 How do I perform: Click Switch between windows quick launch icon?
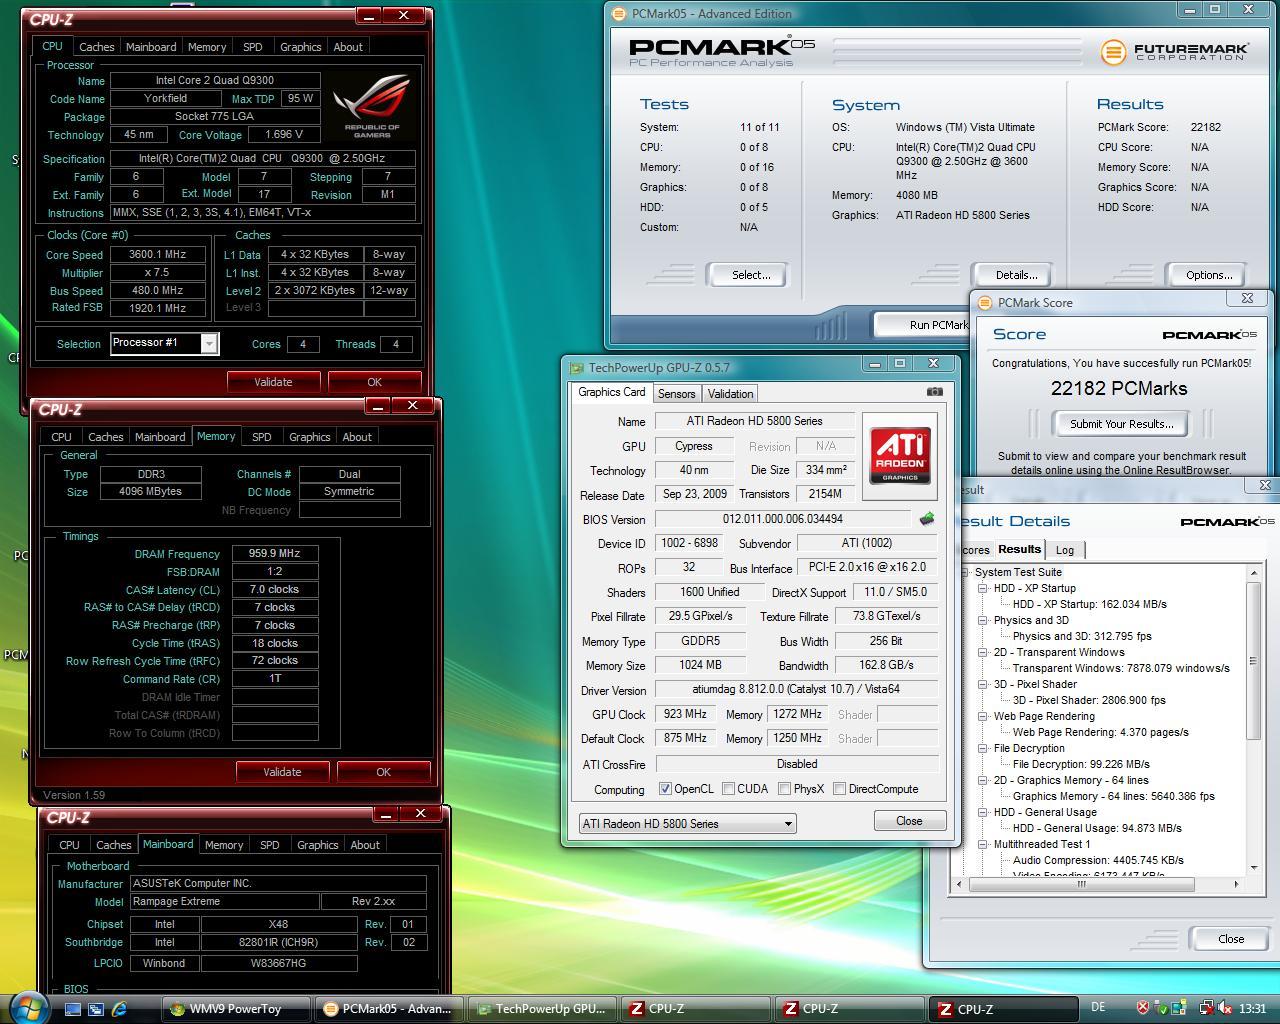pyautogui.click(x=96, y=1009)
